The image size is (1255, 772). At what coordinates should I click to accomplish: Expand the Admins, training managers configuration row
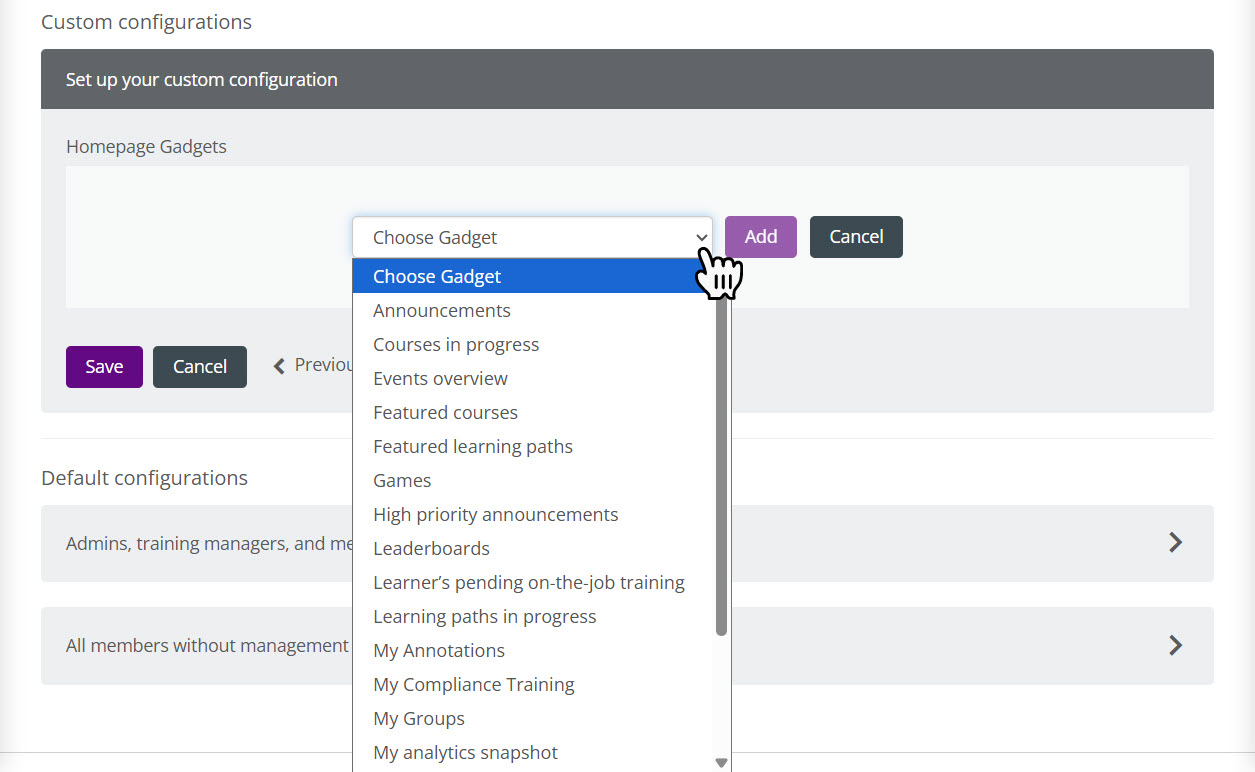pos(1176,543)
